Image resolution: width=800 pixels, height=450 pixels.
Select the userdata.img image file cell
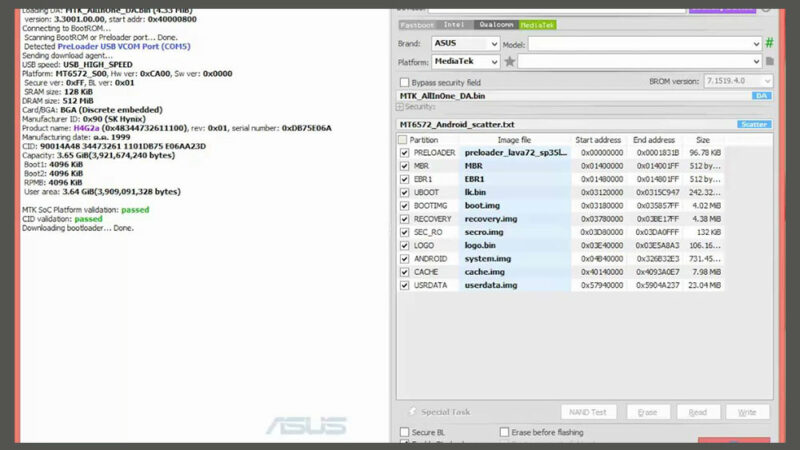coord(515,285)
